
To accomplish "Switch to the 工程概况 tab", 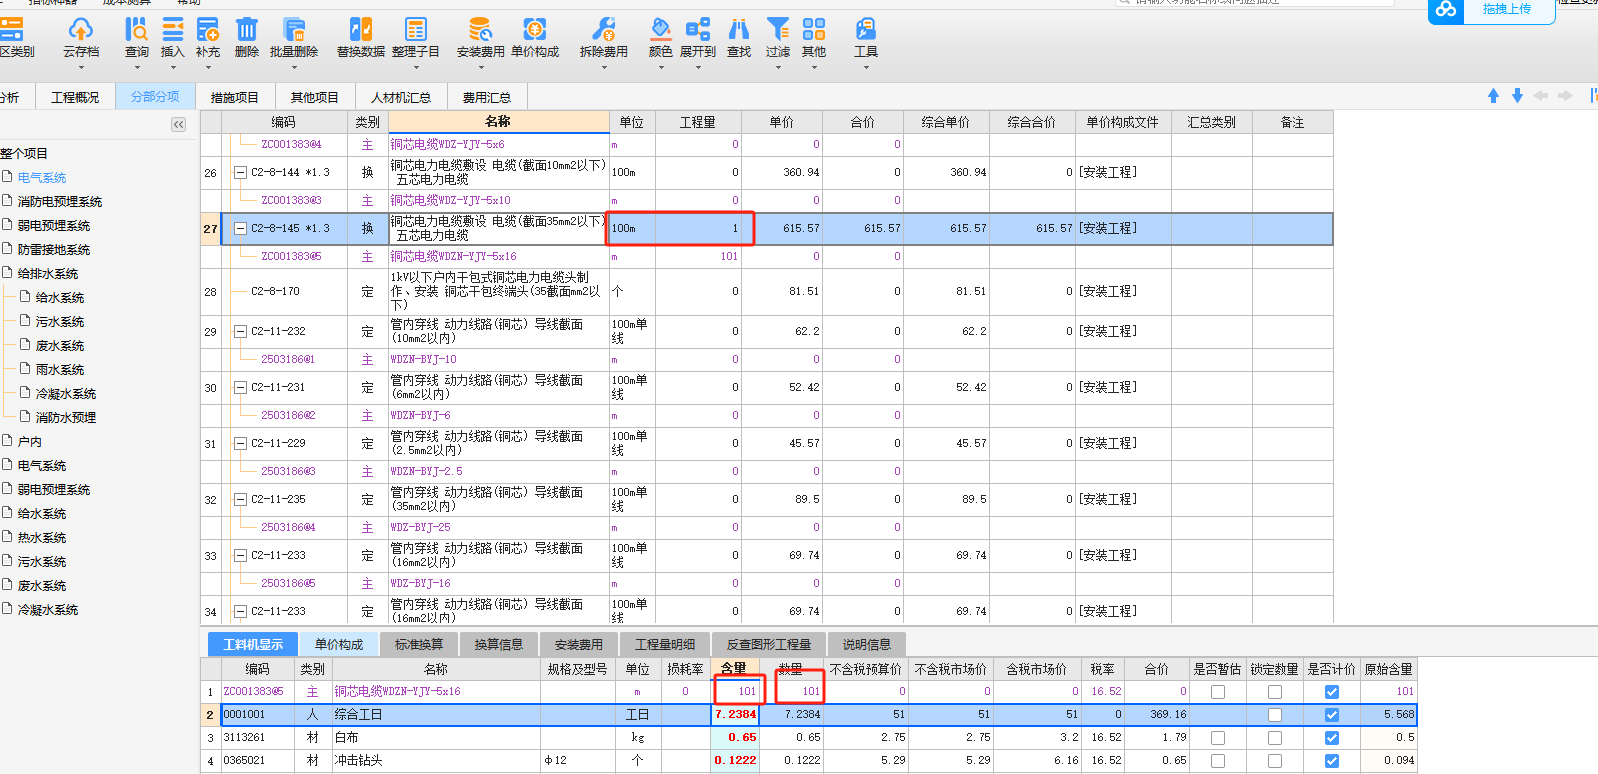I will point(76,97).
